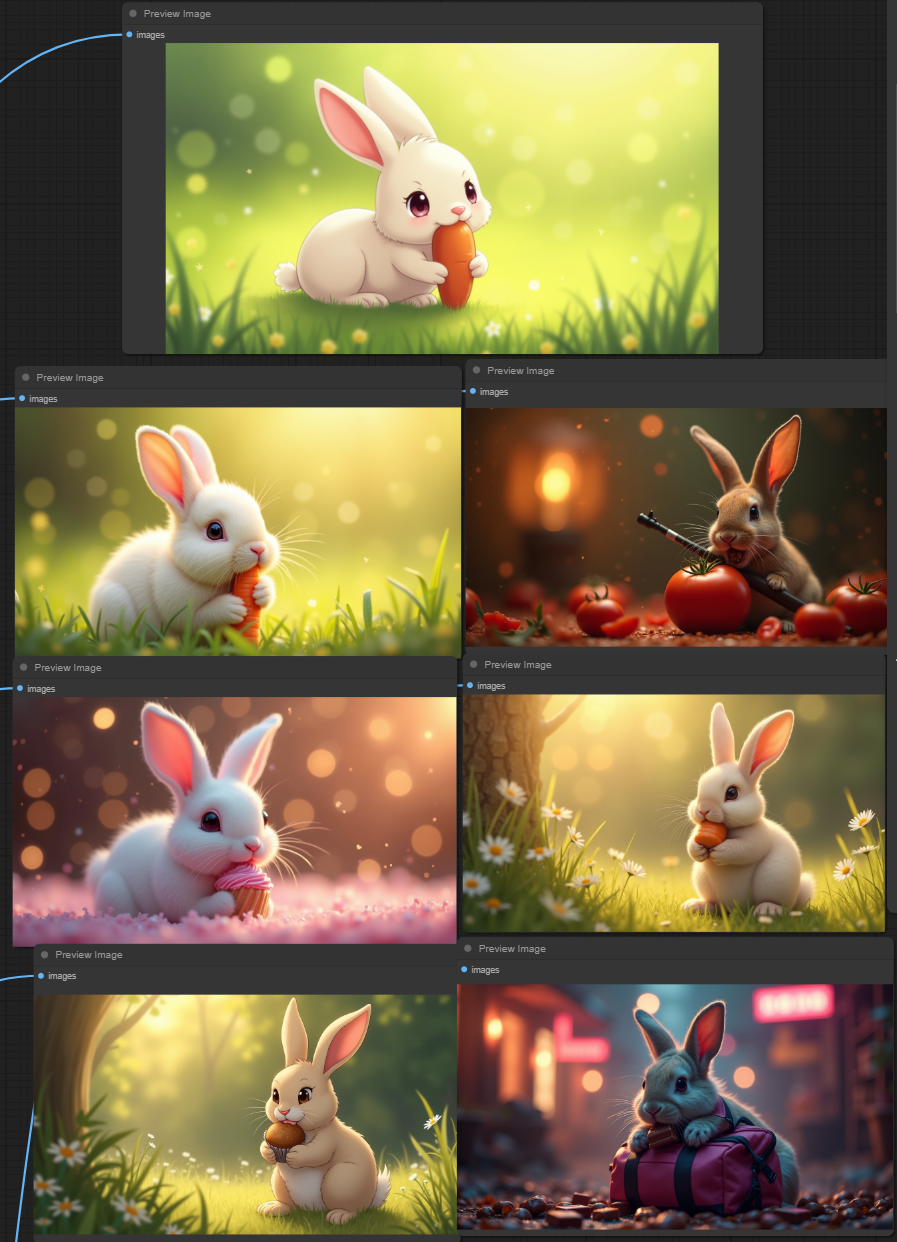This screenshot has height=1242, width=897.
Task: Select images input port on tomato rabbit node
Action: point(473,392)
